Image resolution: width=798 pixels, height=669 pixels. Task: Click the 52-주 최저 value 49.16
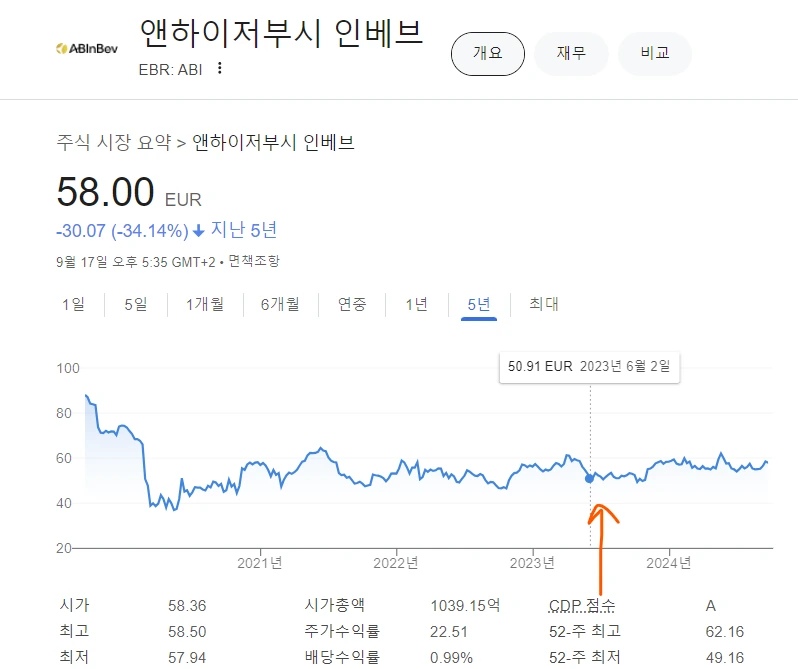pyautogui.click(x=725, y=657)
